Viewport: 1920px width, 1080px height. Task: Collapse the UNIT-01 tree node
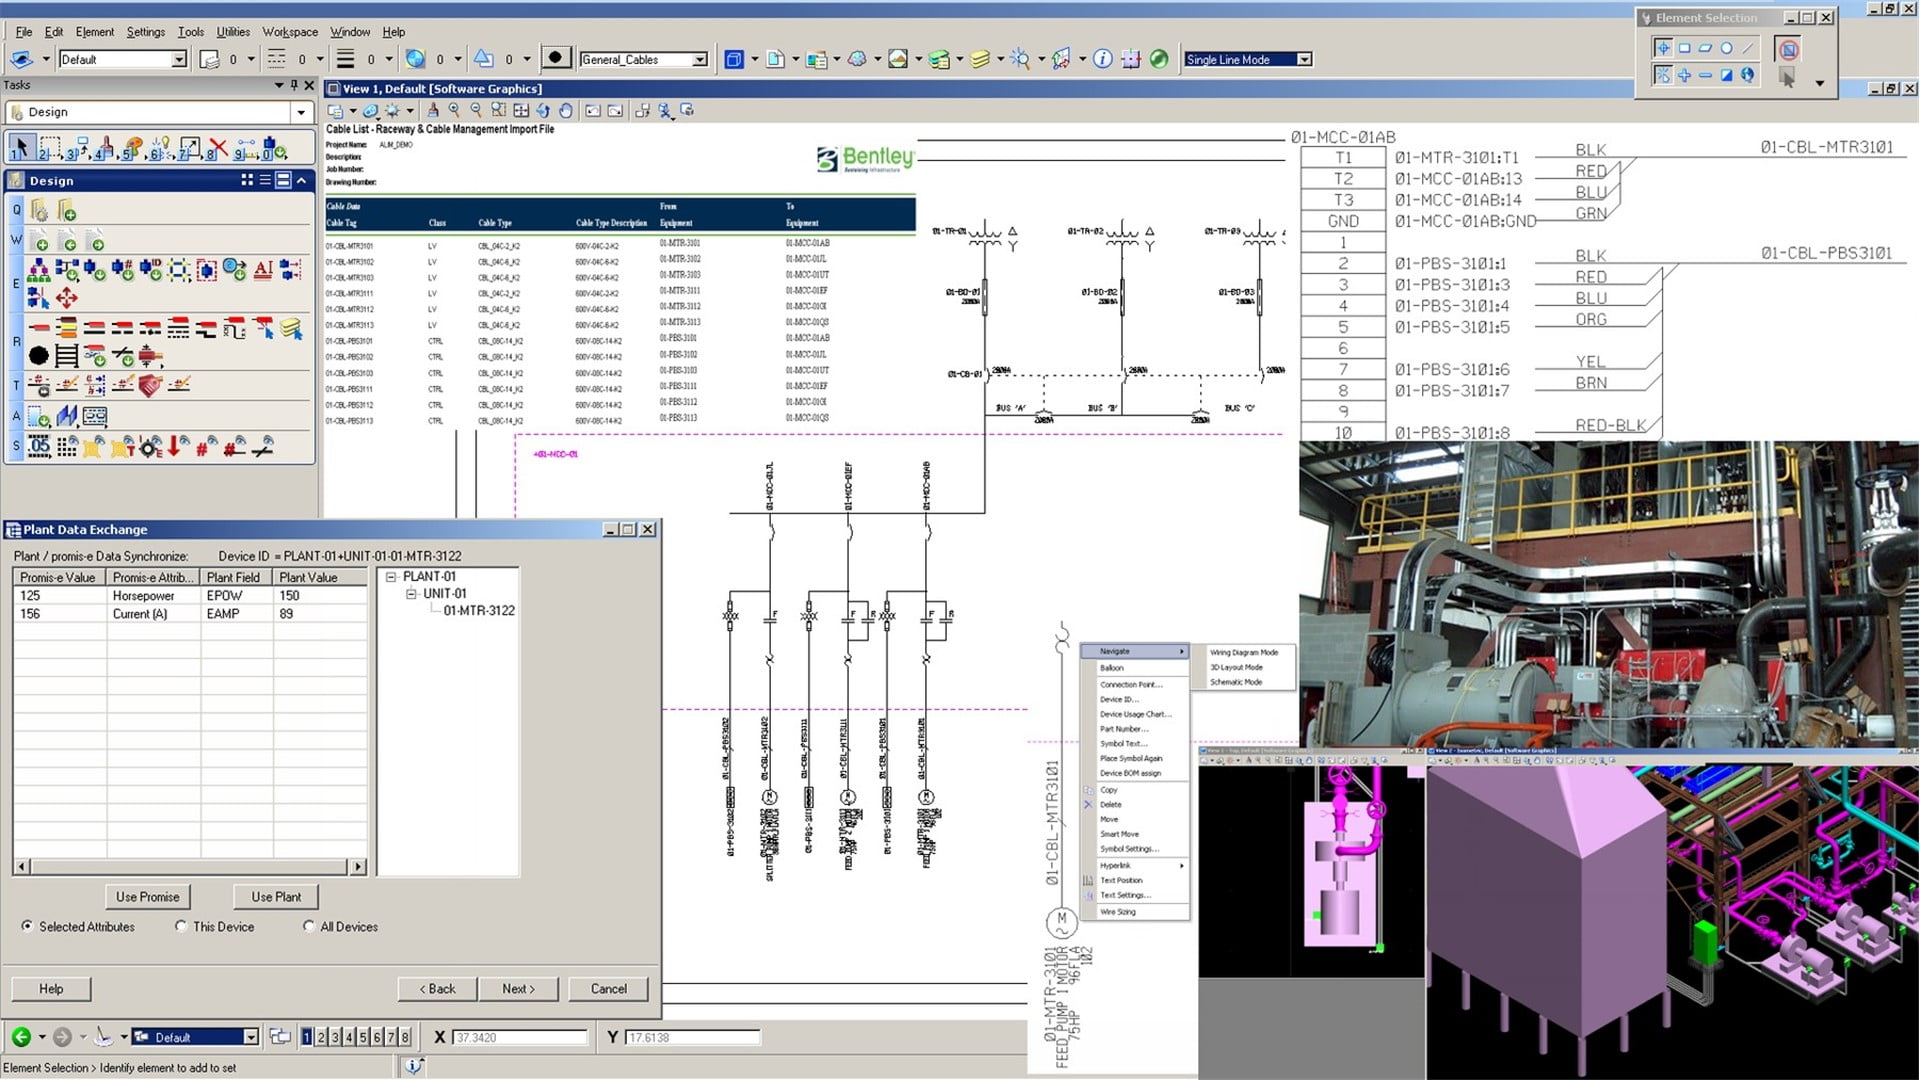[x=410, y=593]
